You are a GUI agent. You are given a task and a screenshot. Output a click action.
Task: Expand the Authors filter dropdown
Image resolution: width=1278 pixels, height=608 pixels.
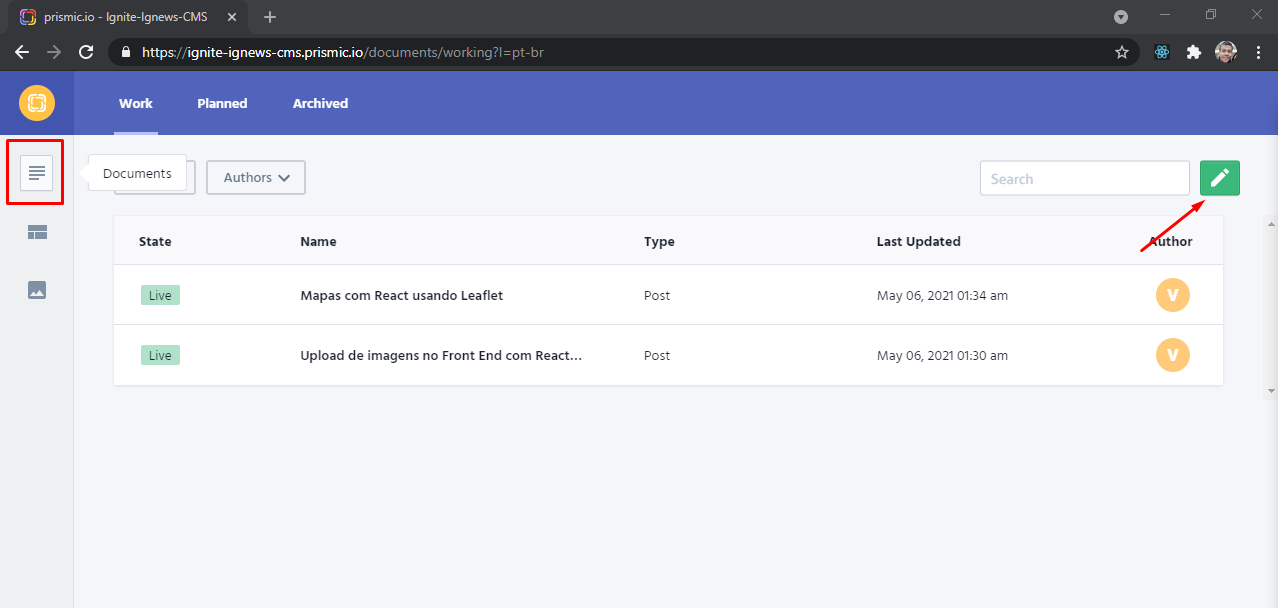point(256,178)
